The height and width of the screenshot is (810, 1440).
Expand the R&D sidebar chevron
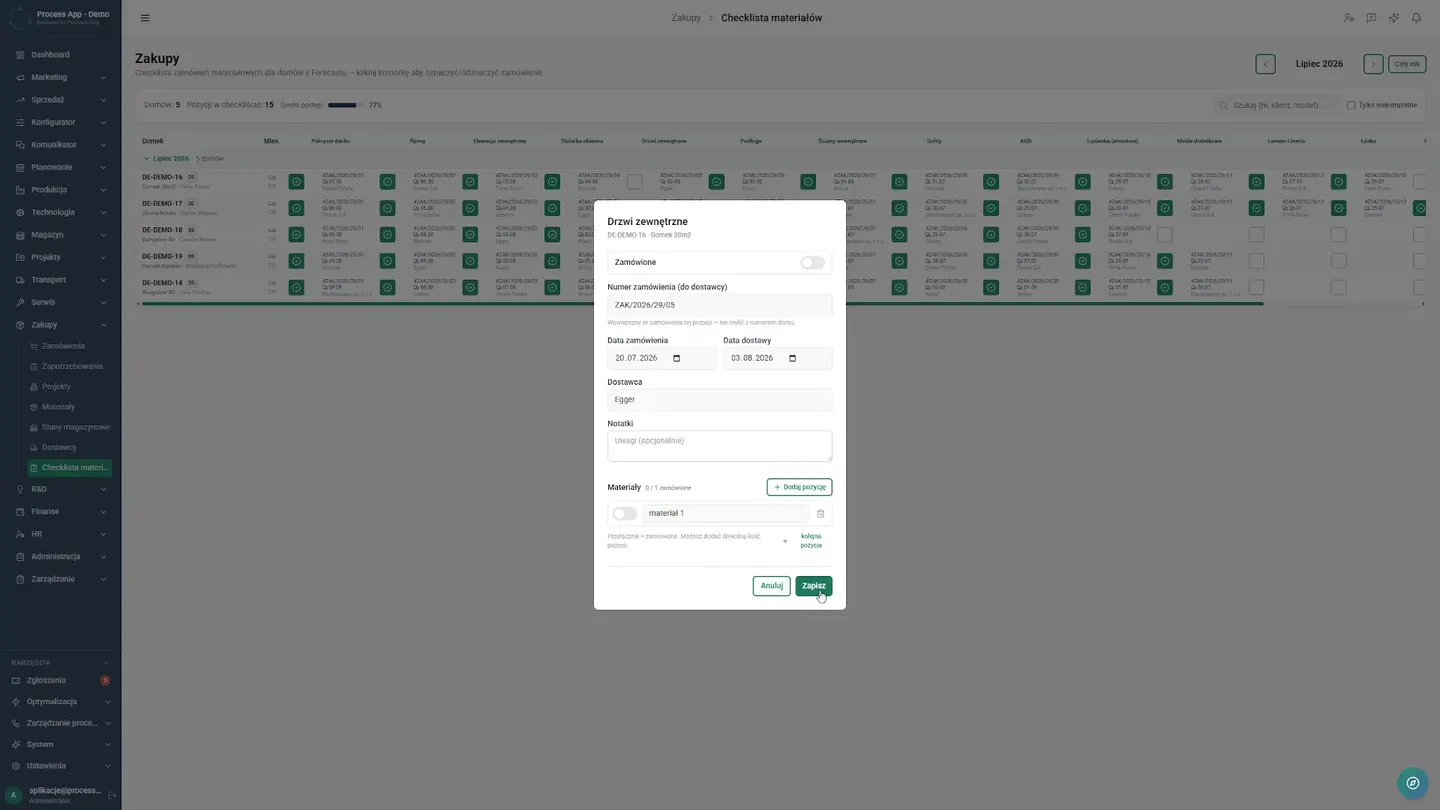point(103,489)
